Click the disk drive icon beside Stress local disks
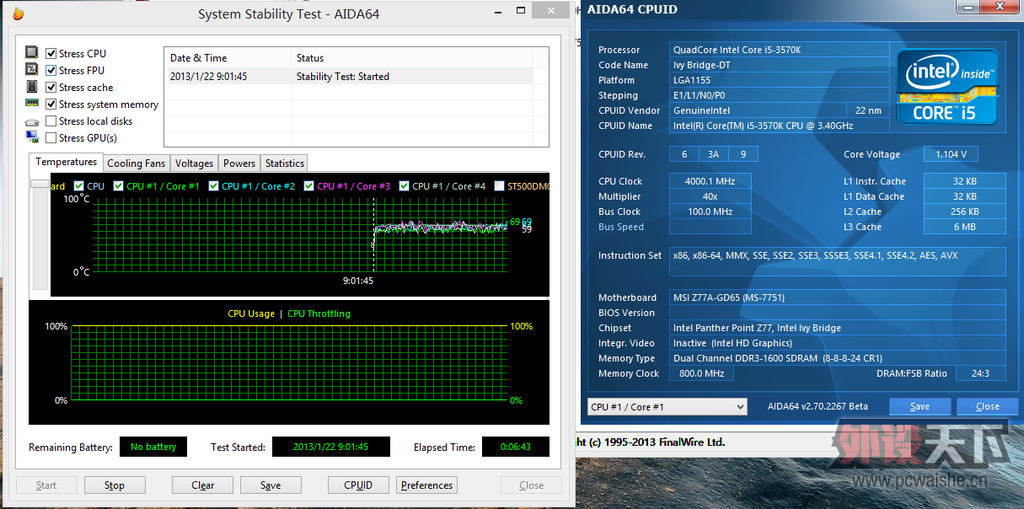Screen dimensions: 1024x509 (x=32, y=122)
